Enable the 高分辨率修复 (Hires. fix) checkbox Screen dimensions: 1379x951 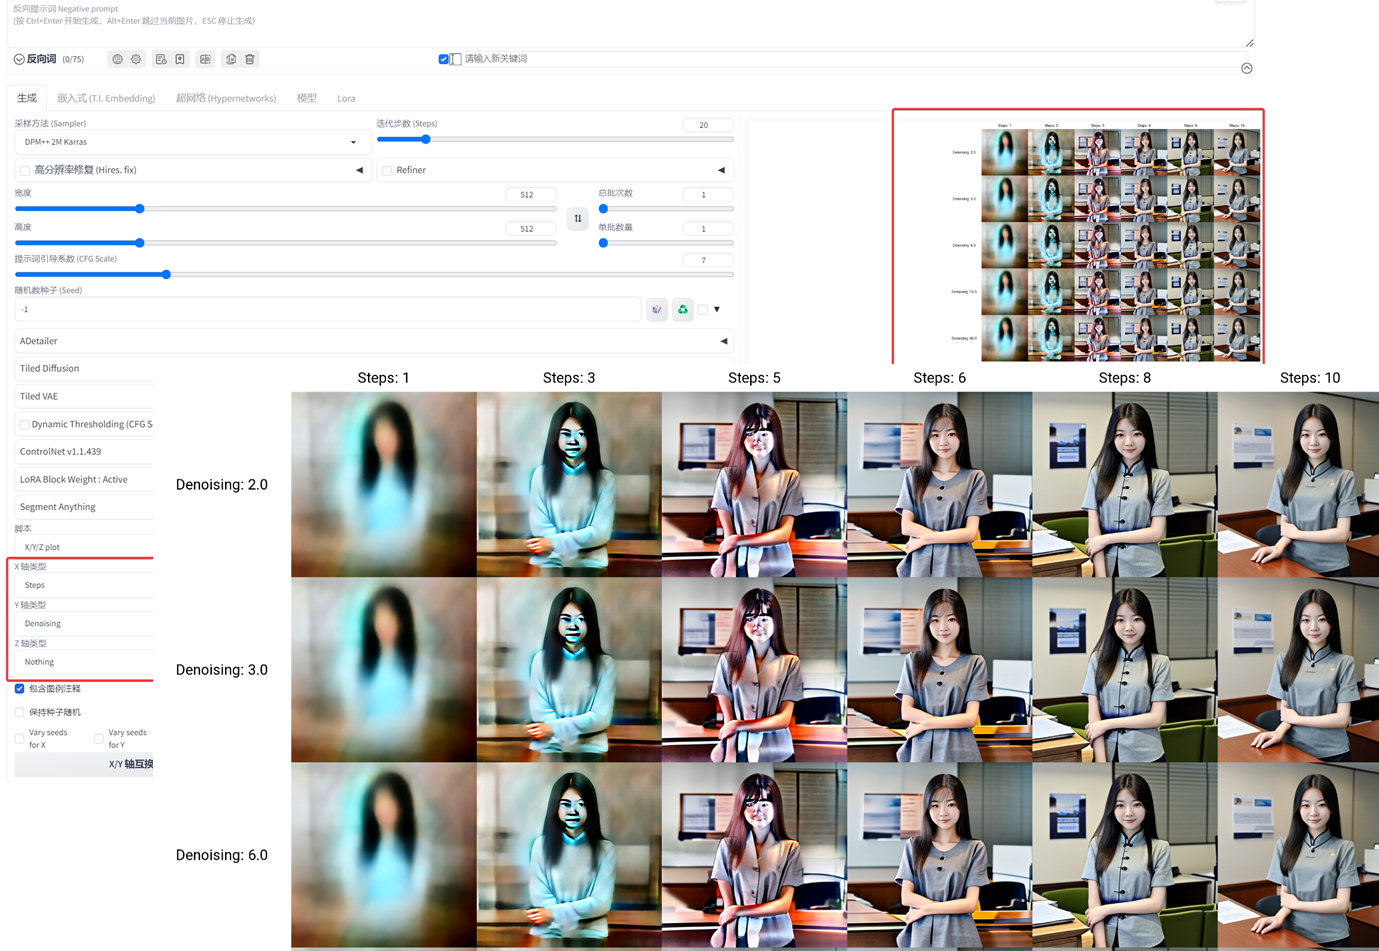tap(25, 170)
